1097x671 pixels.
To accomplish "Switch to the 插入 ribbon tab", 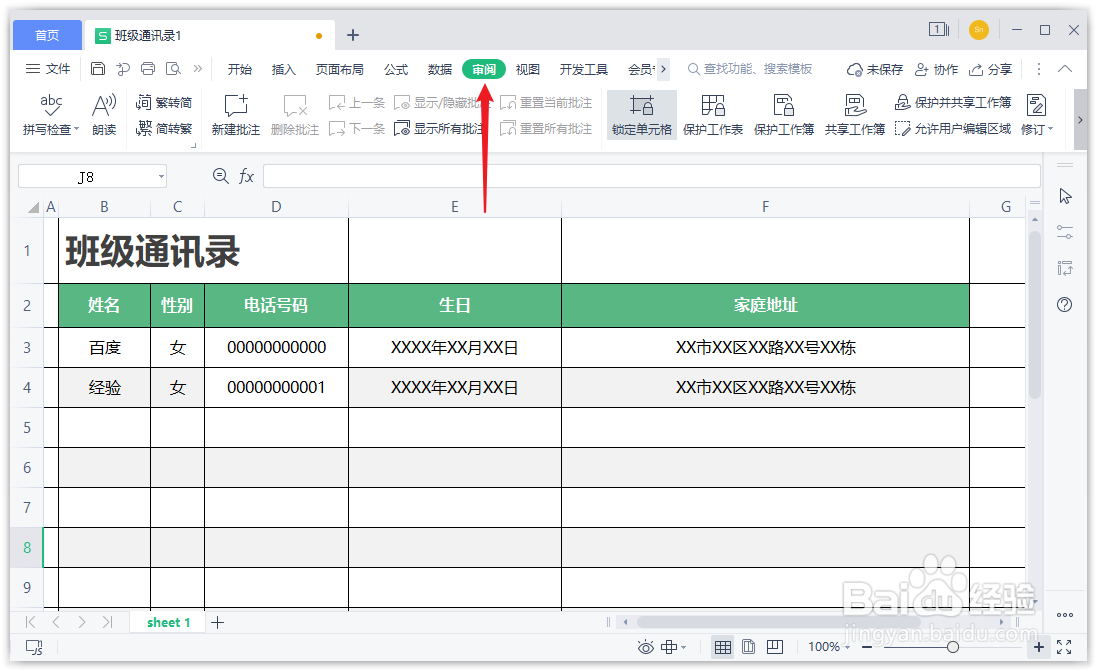I will pyautogui.click(x=283, y=69).
